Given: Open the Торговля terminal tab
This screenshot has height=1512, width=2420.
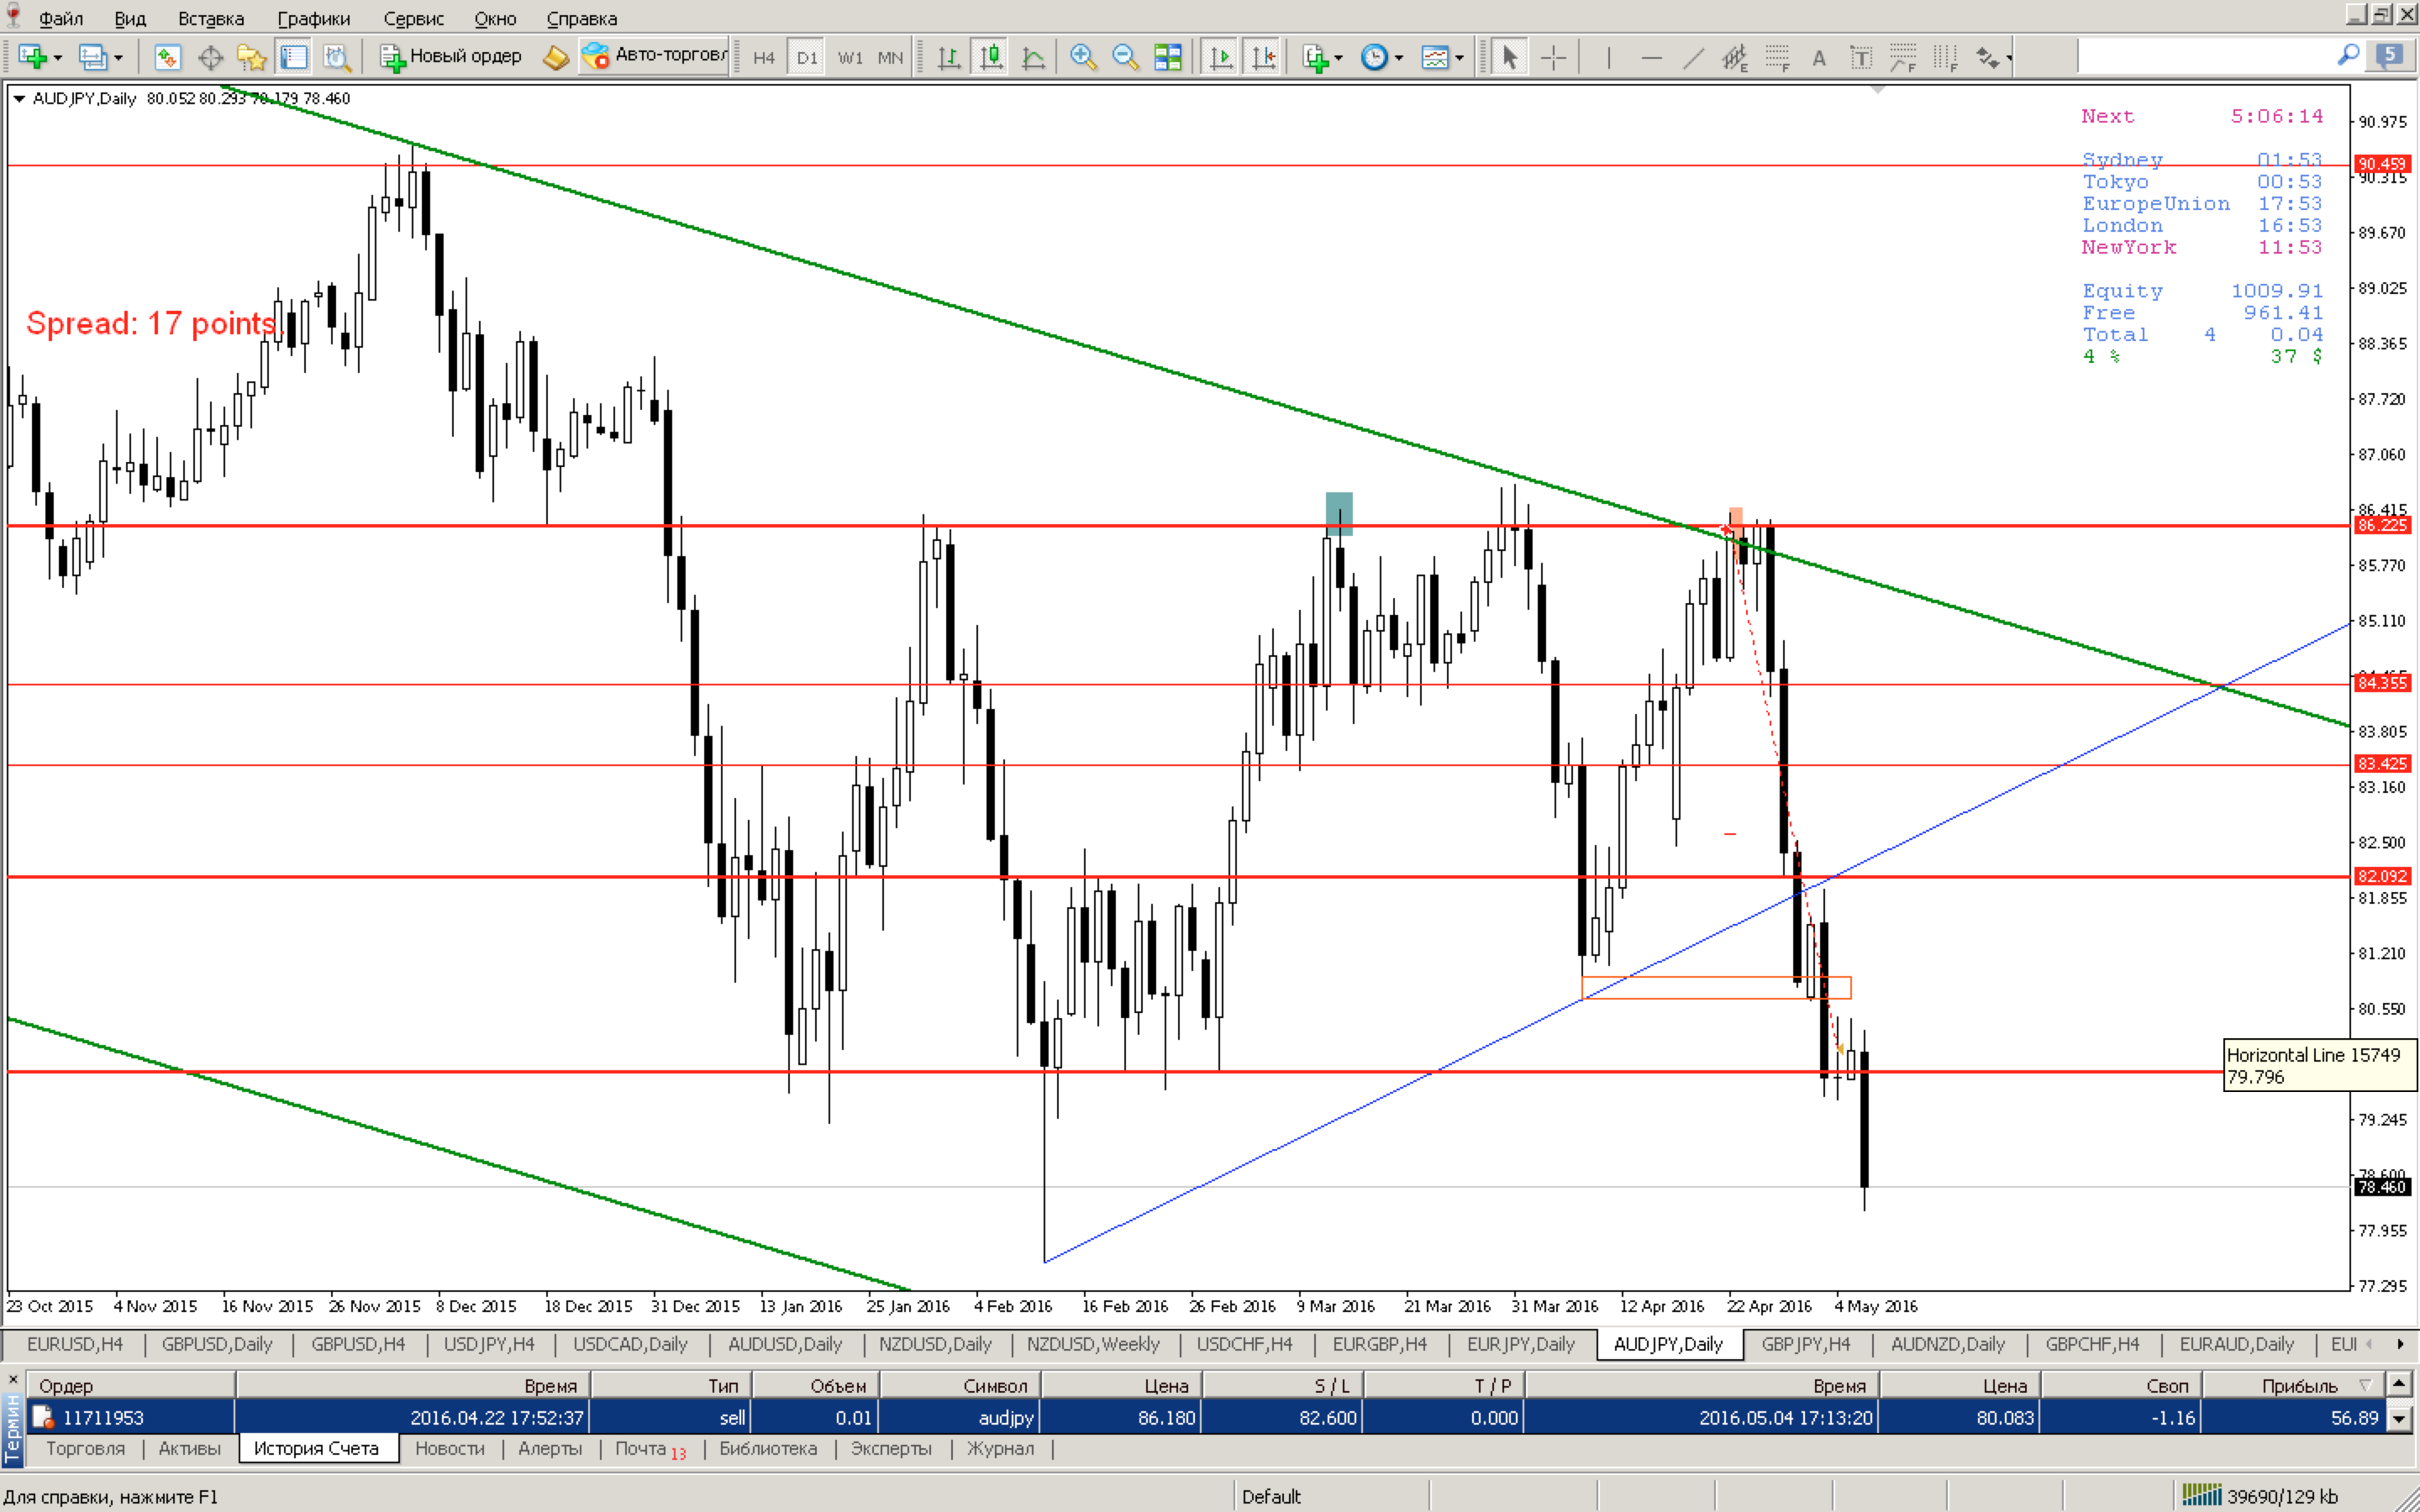Looking at the screenshot, I should [85, 1448].
